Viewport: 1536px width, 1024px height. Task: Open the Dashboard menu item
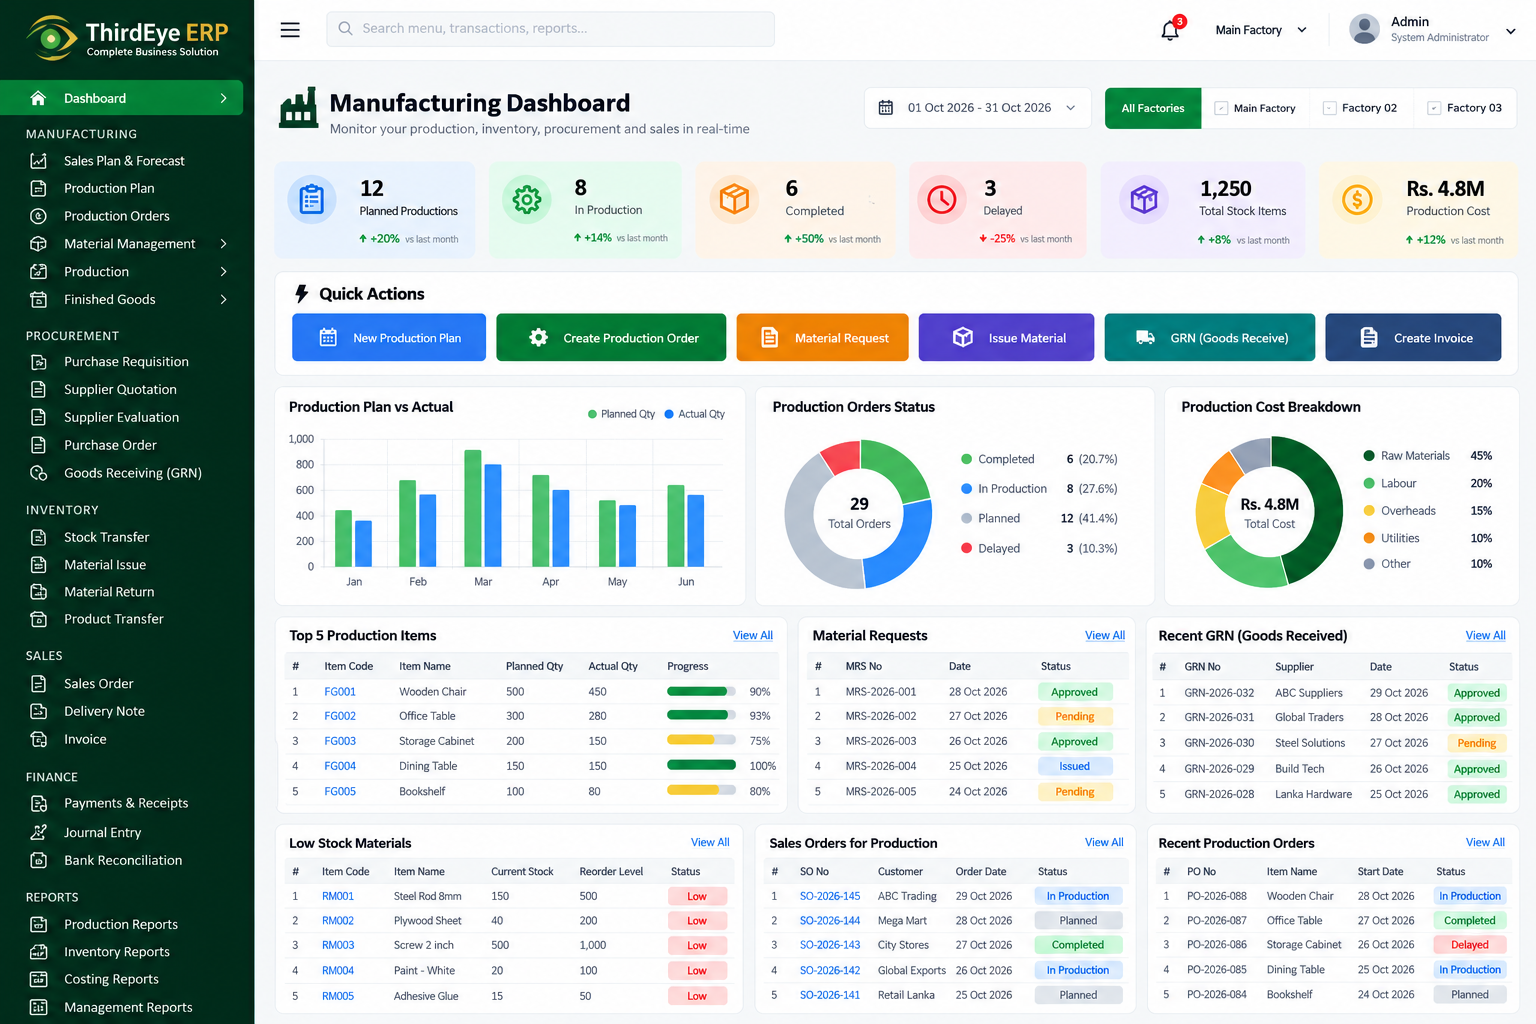[122, 98]
